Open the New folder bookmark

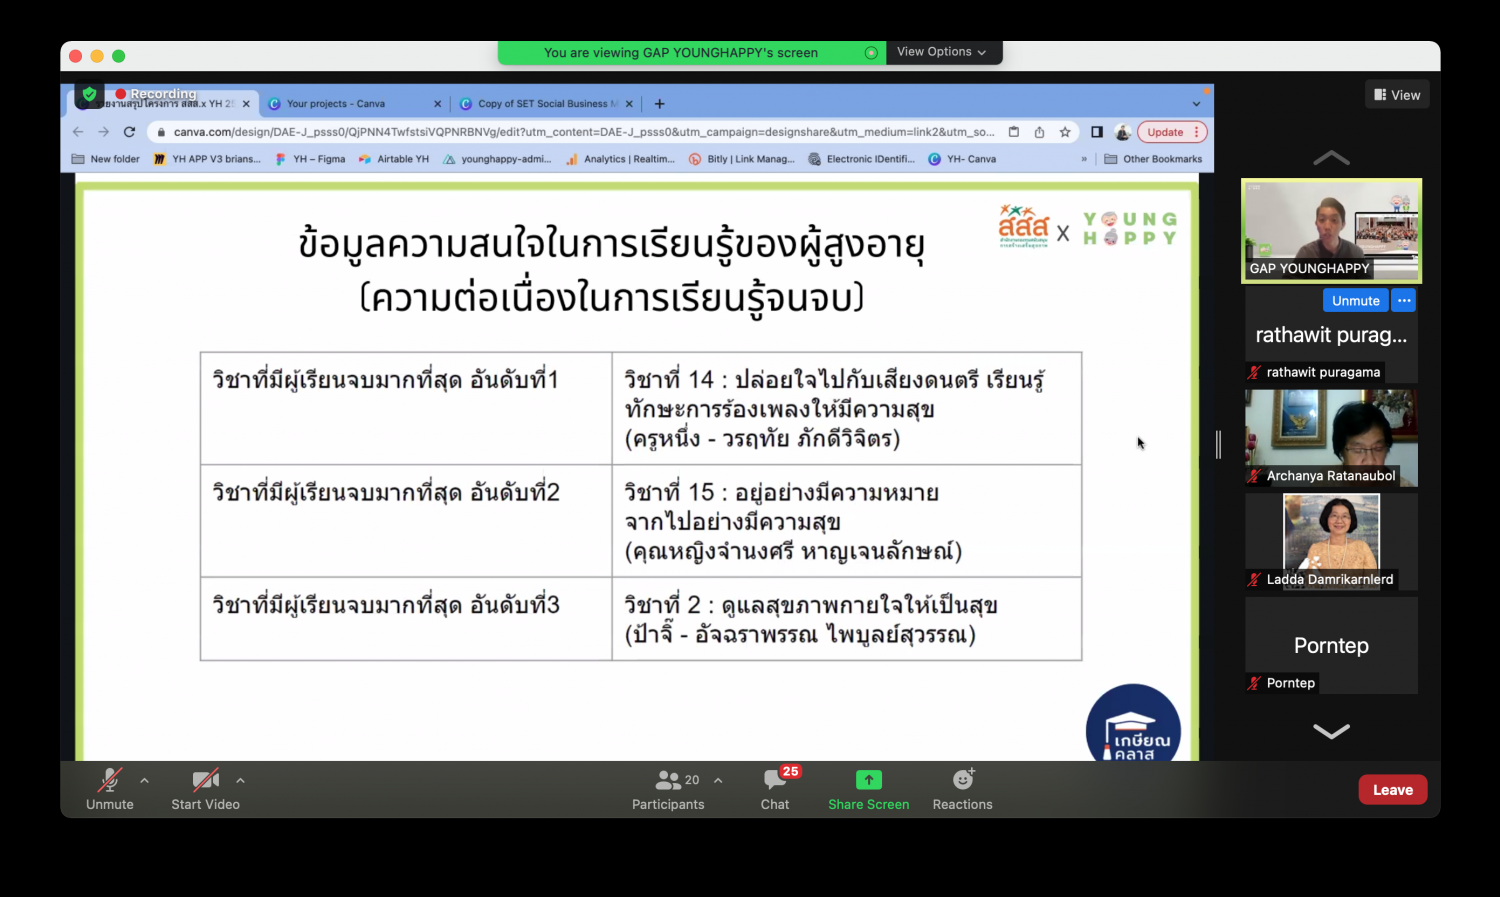point(105,159)
